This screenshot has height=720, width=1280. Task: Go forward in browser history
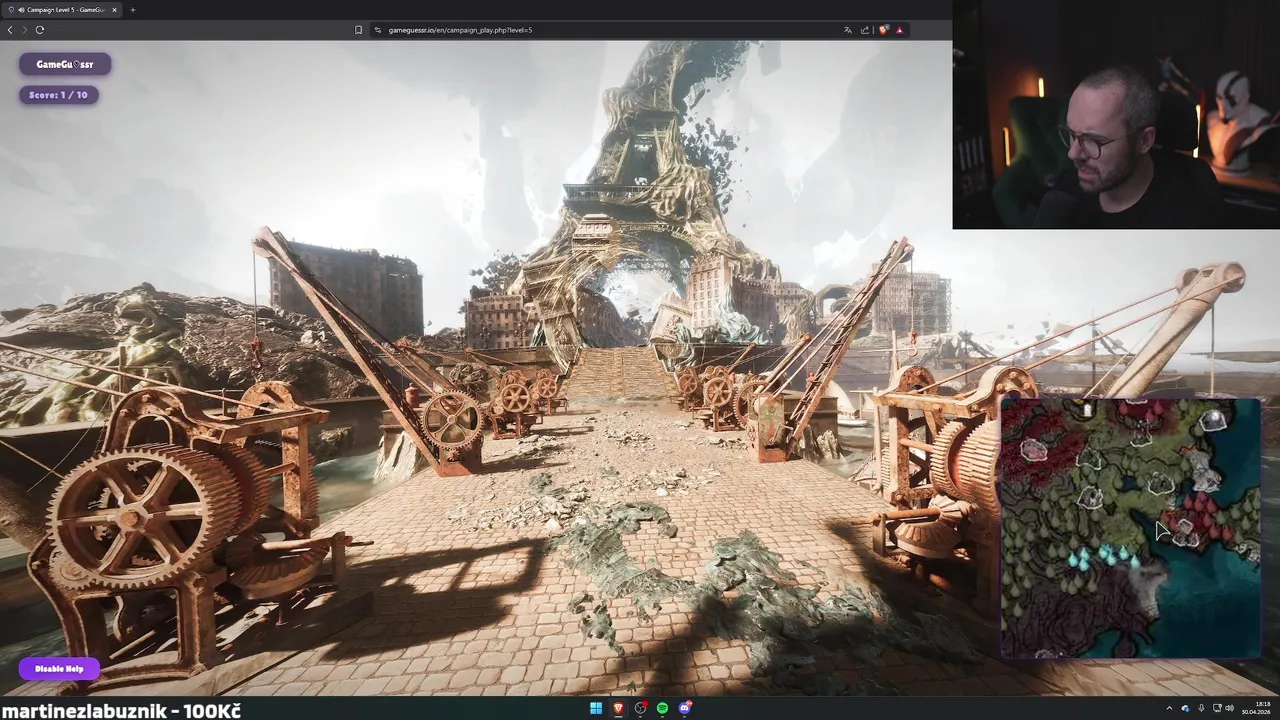(x=25, y=30)
